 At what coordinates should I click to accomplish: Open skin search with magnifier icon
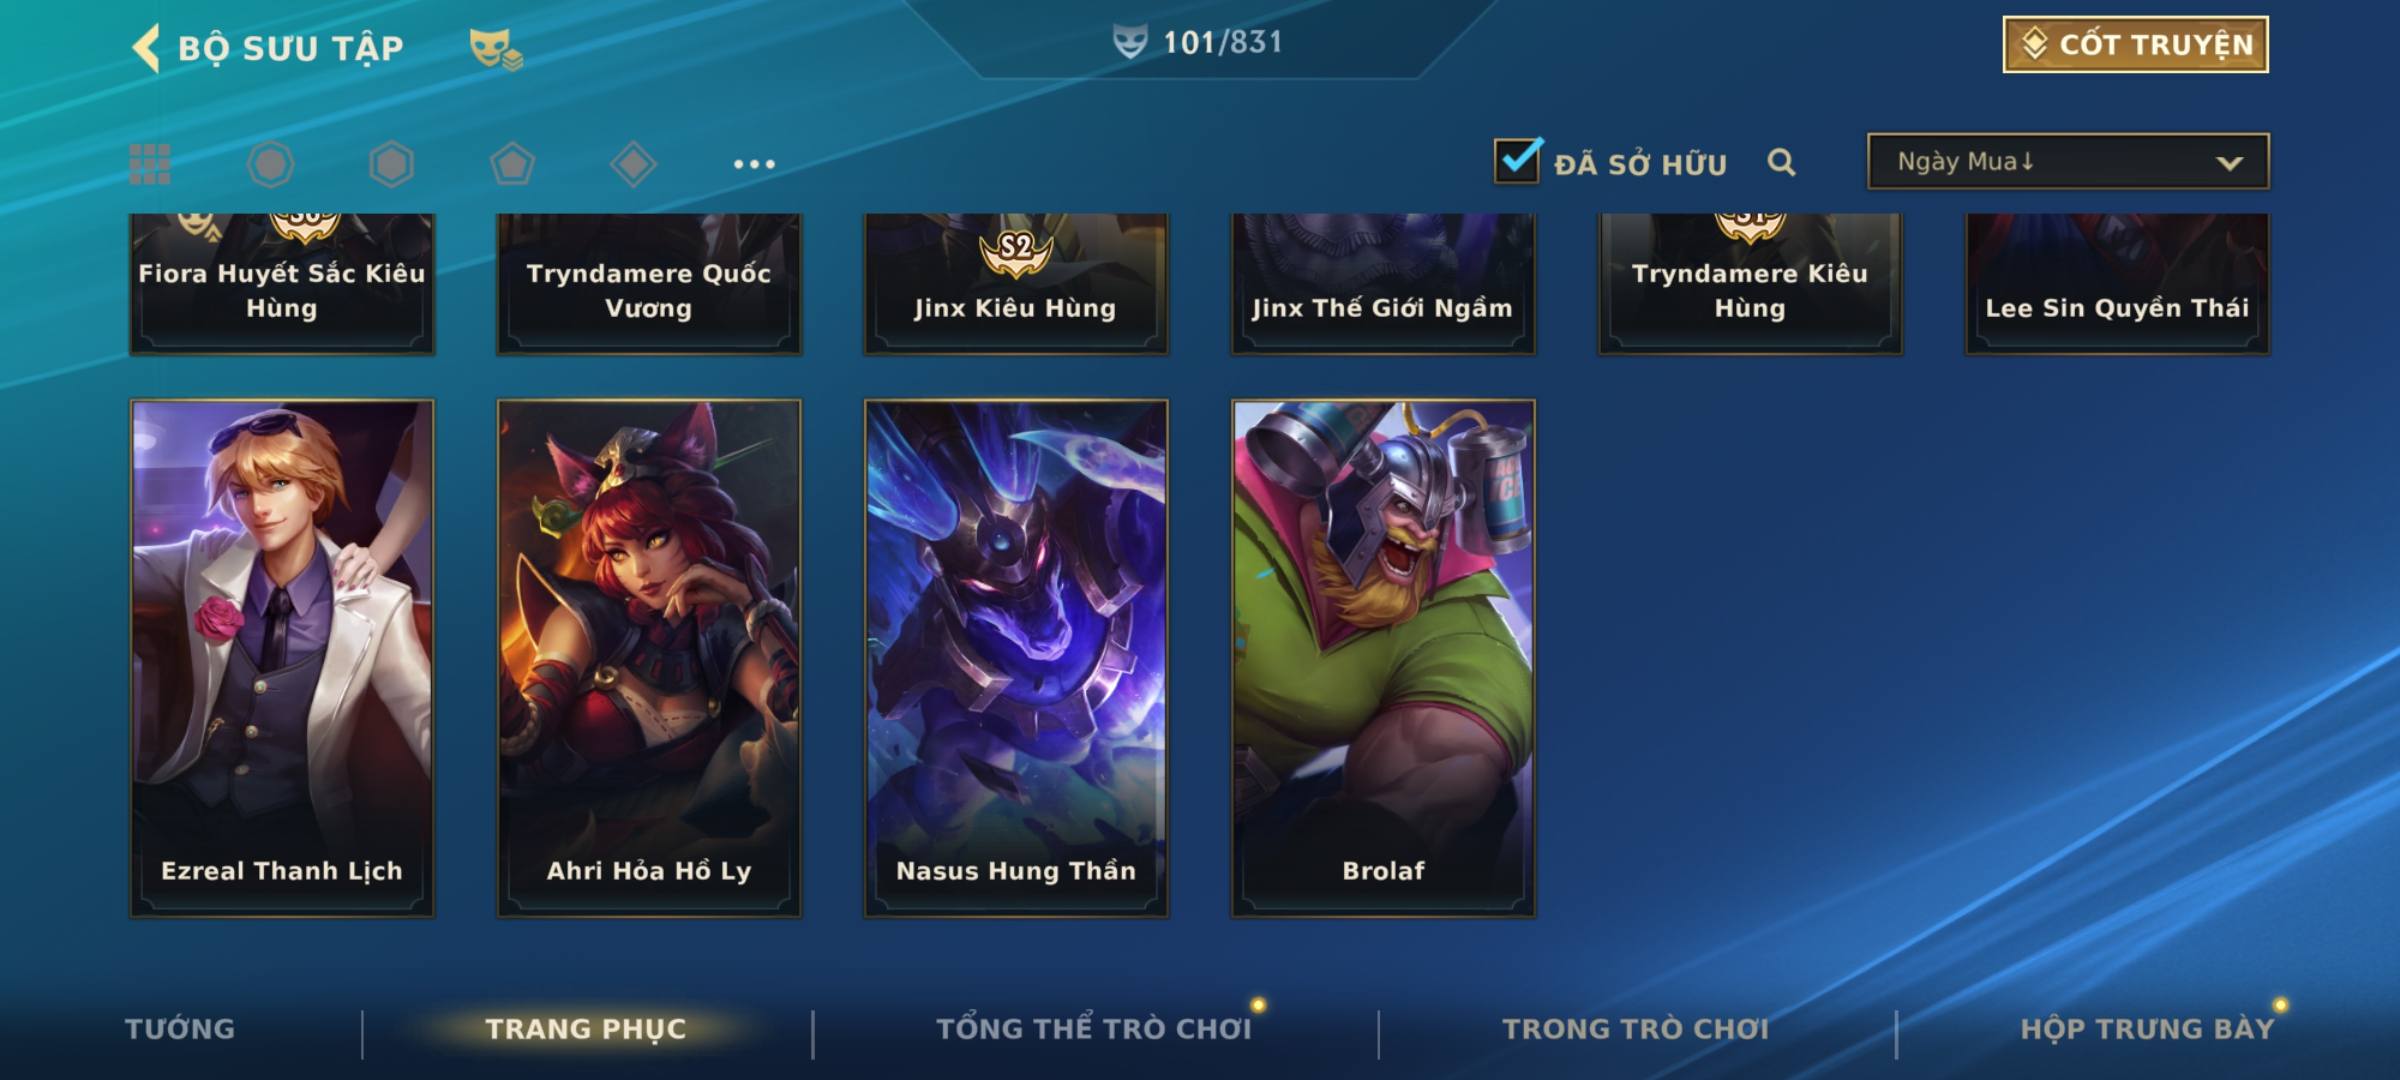(x=1781, y=162)
